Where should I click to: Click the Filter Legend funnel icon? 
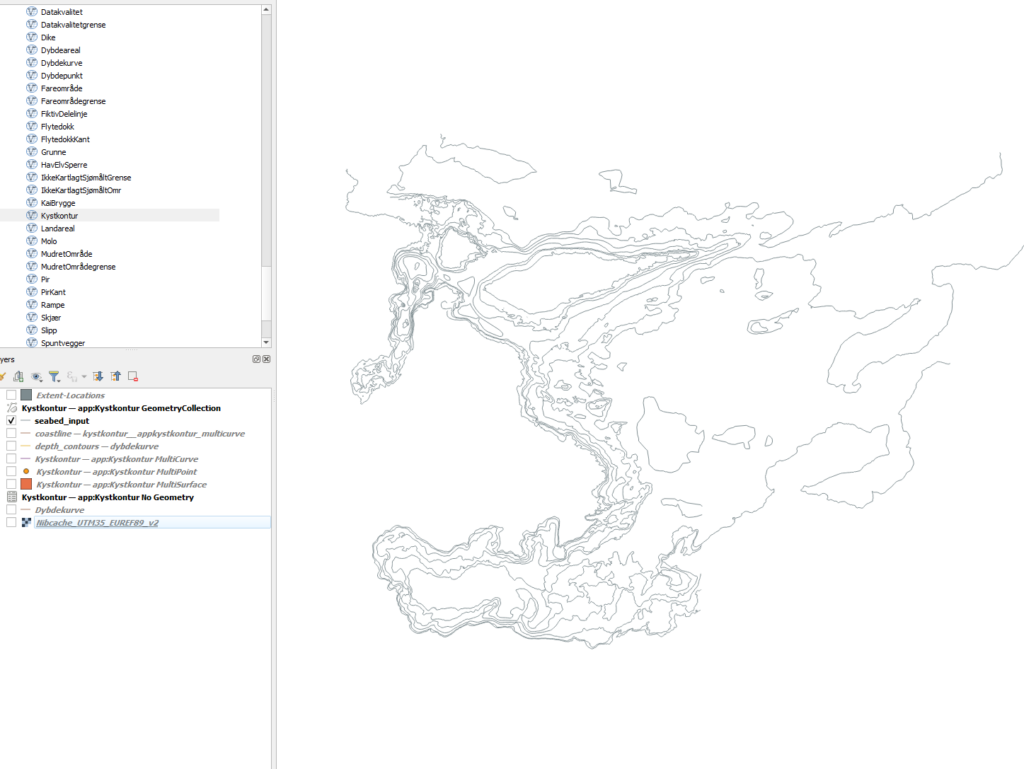pos(54,376)
